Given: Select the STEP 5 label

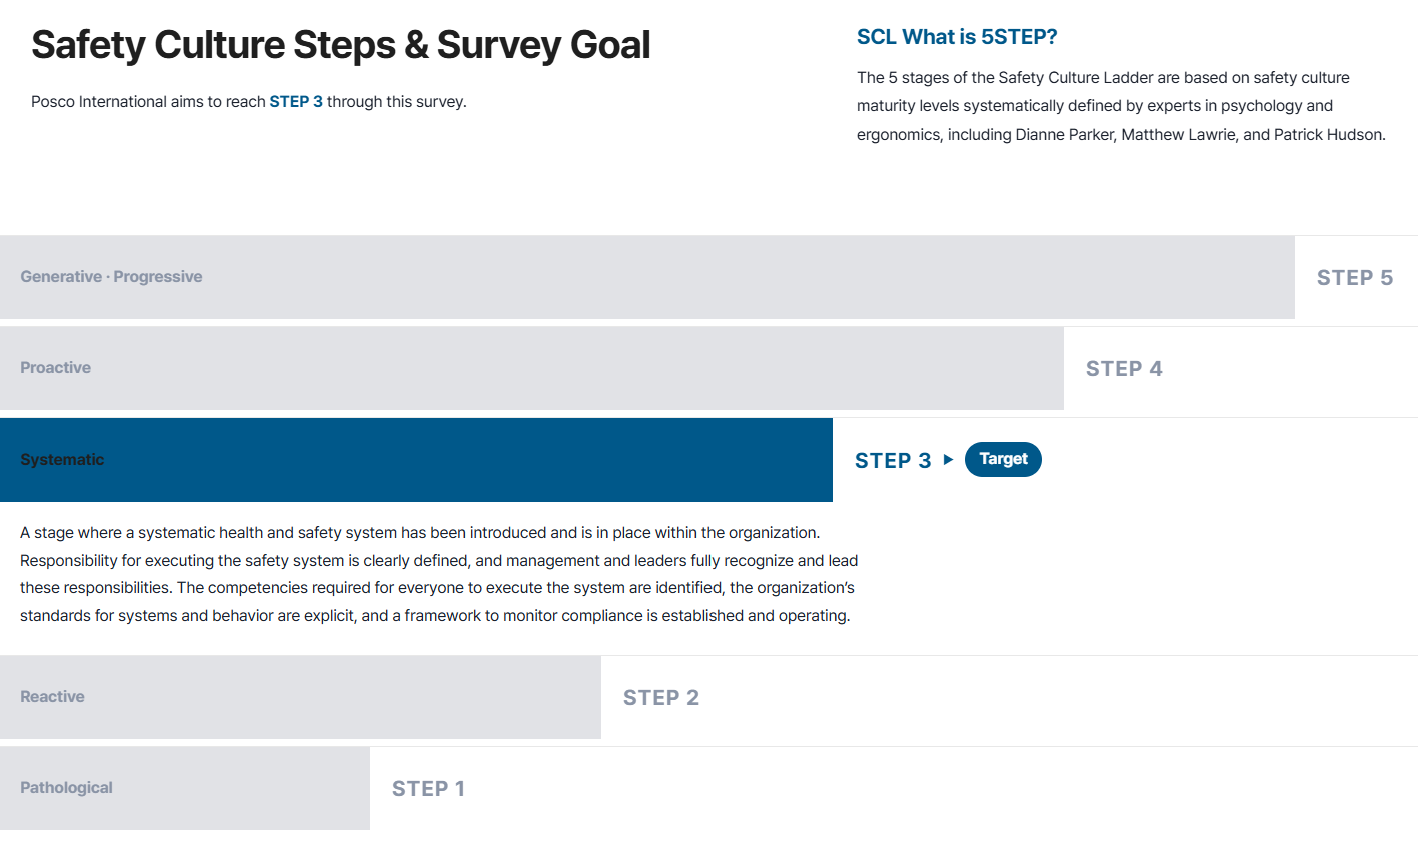Looking at the screenshot, I should pos(1355,278).
